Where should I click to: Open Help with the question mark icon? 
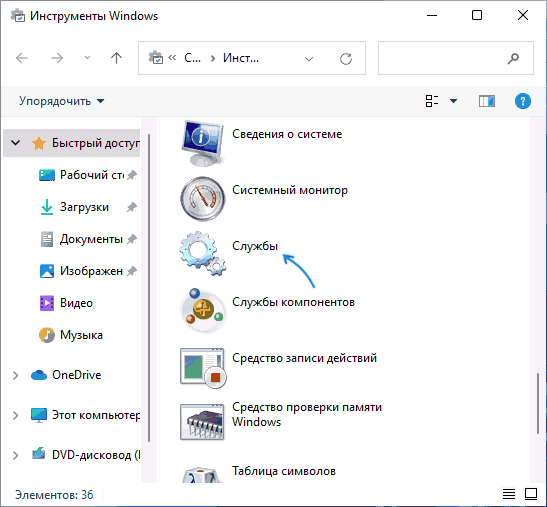point(523,101)
